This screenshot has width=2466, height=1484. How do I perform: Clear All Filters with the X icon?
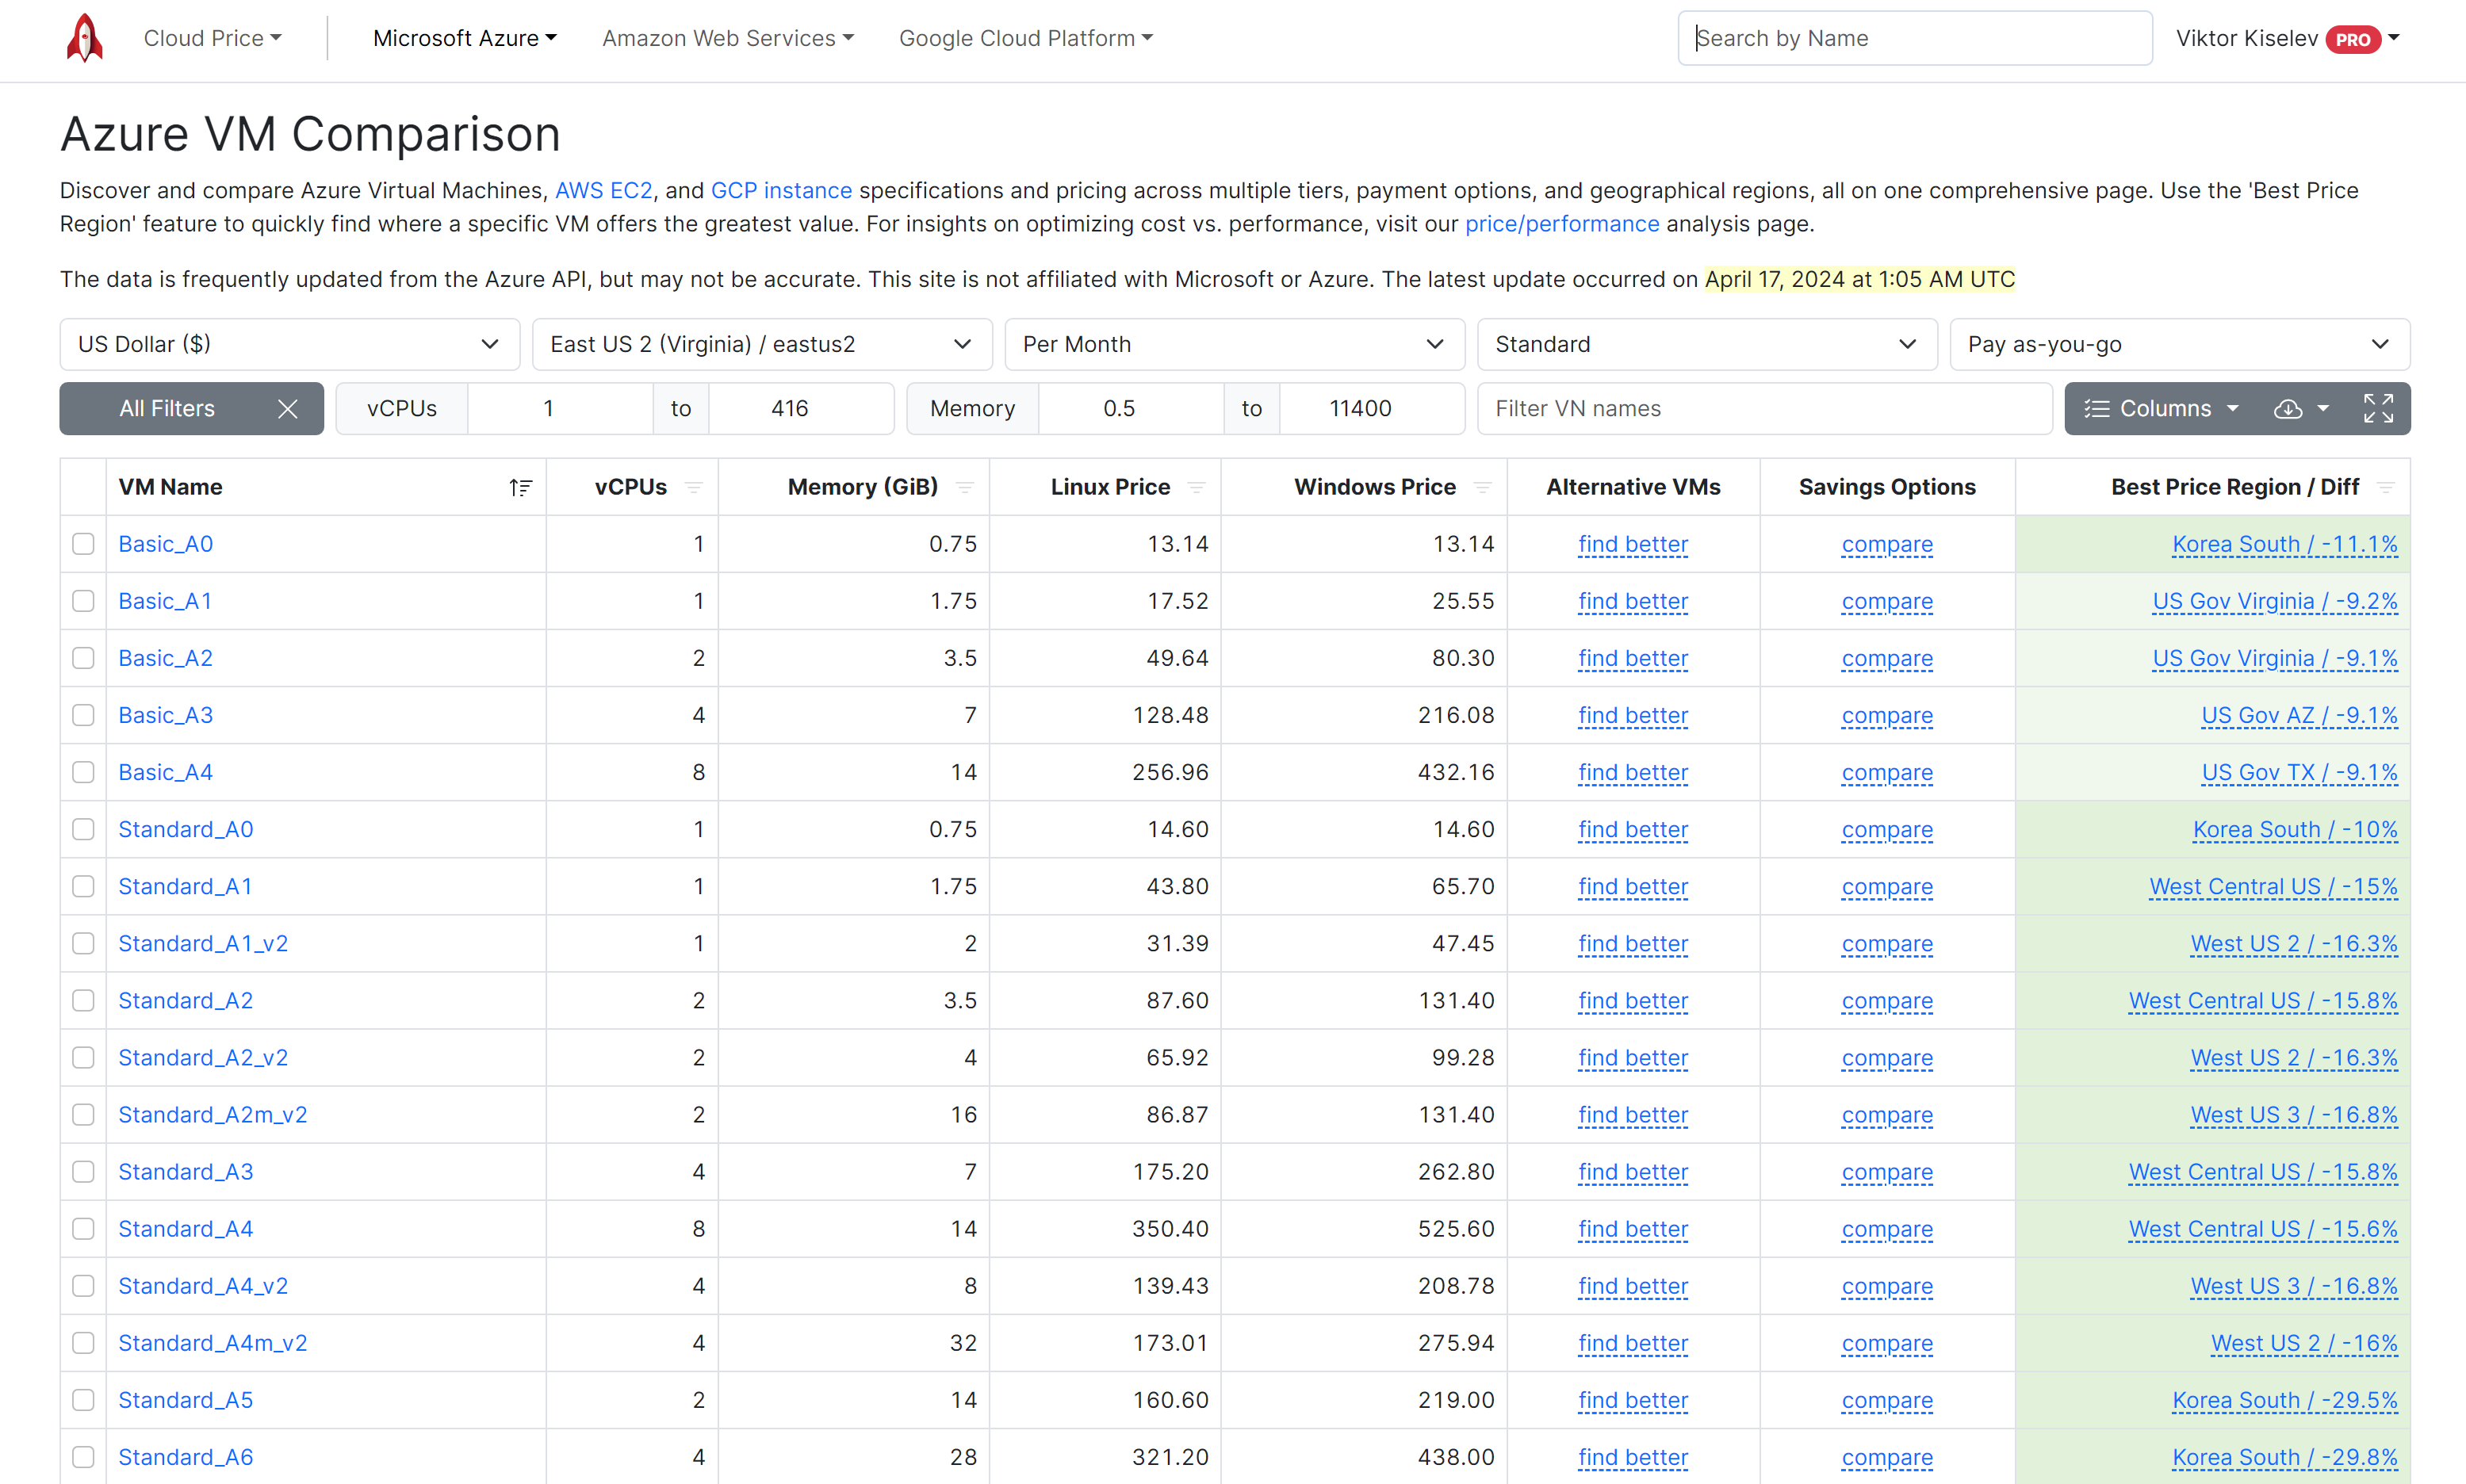point(288,409)
